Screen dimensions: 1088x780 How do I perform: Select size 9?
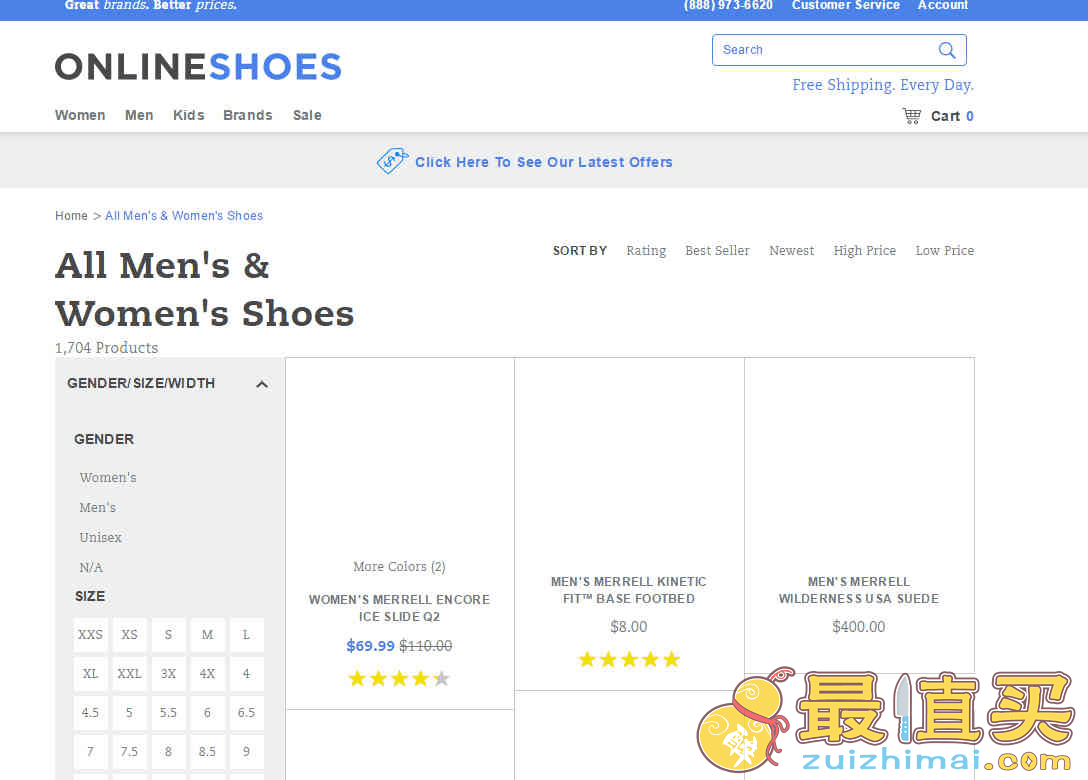click(246, 751)
